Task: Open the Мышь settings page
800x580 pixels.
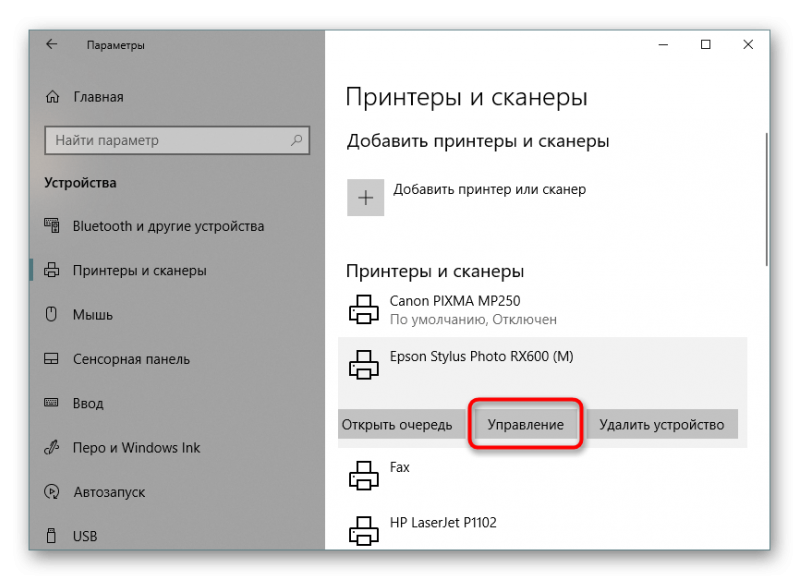Action: click(92, 314)
